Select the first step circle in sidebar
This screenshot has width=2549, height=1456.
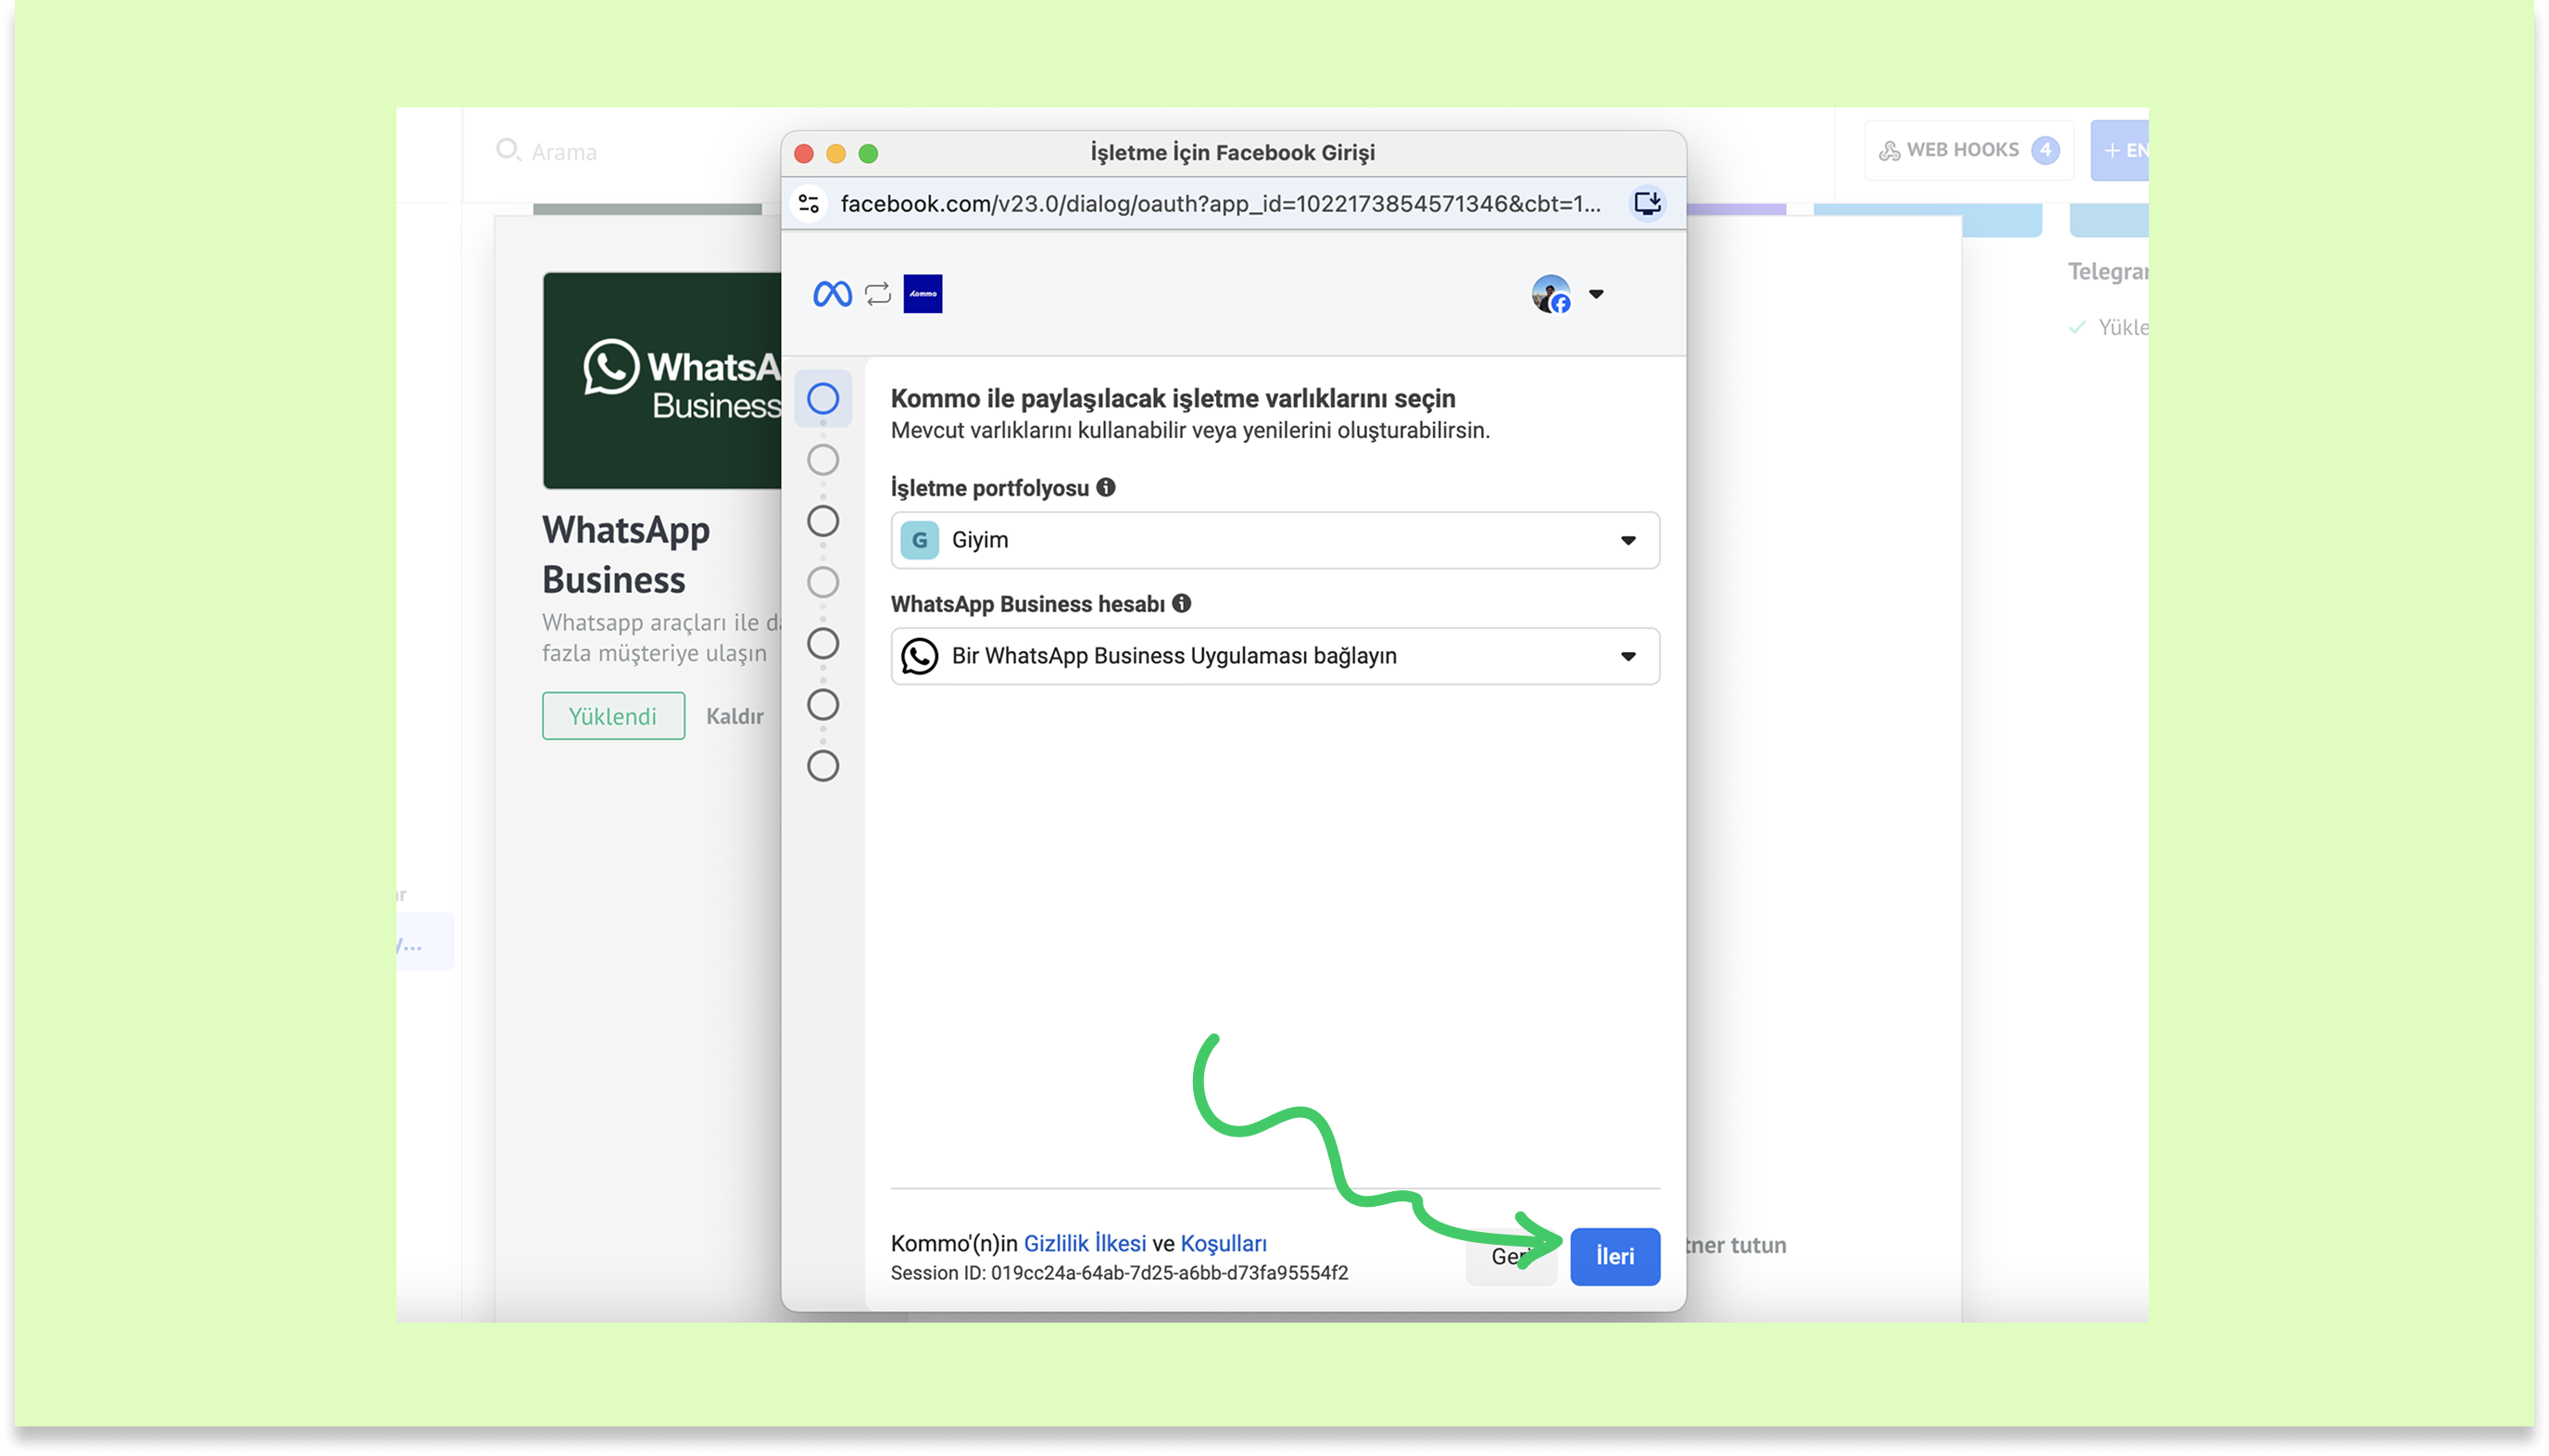(x=822, y=399)
